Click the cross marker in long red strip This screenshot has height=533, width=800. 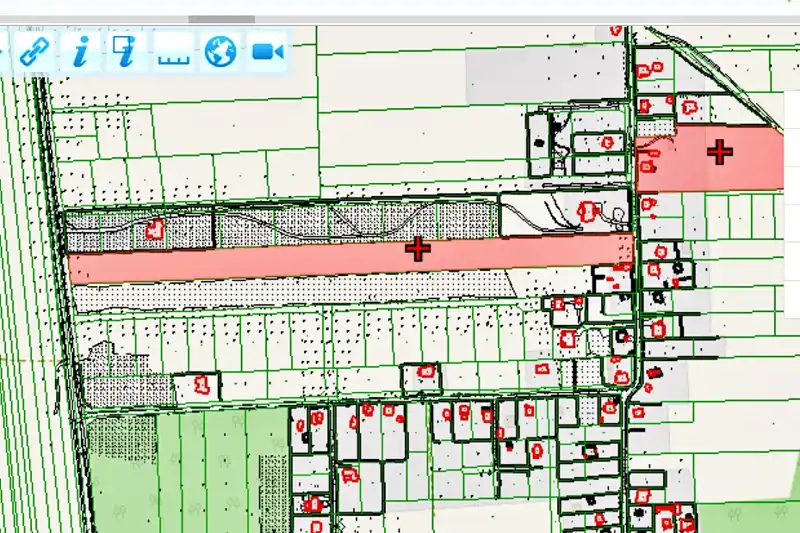(418, 249)
